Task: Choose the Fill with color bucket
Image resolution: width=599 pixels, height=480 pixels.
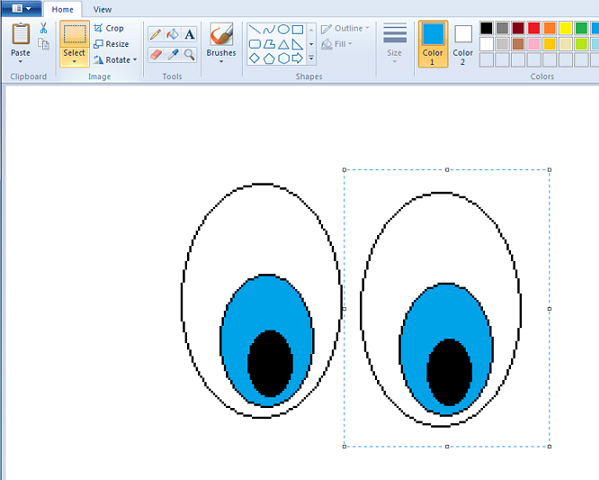Action: (x=173, y=34)
